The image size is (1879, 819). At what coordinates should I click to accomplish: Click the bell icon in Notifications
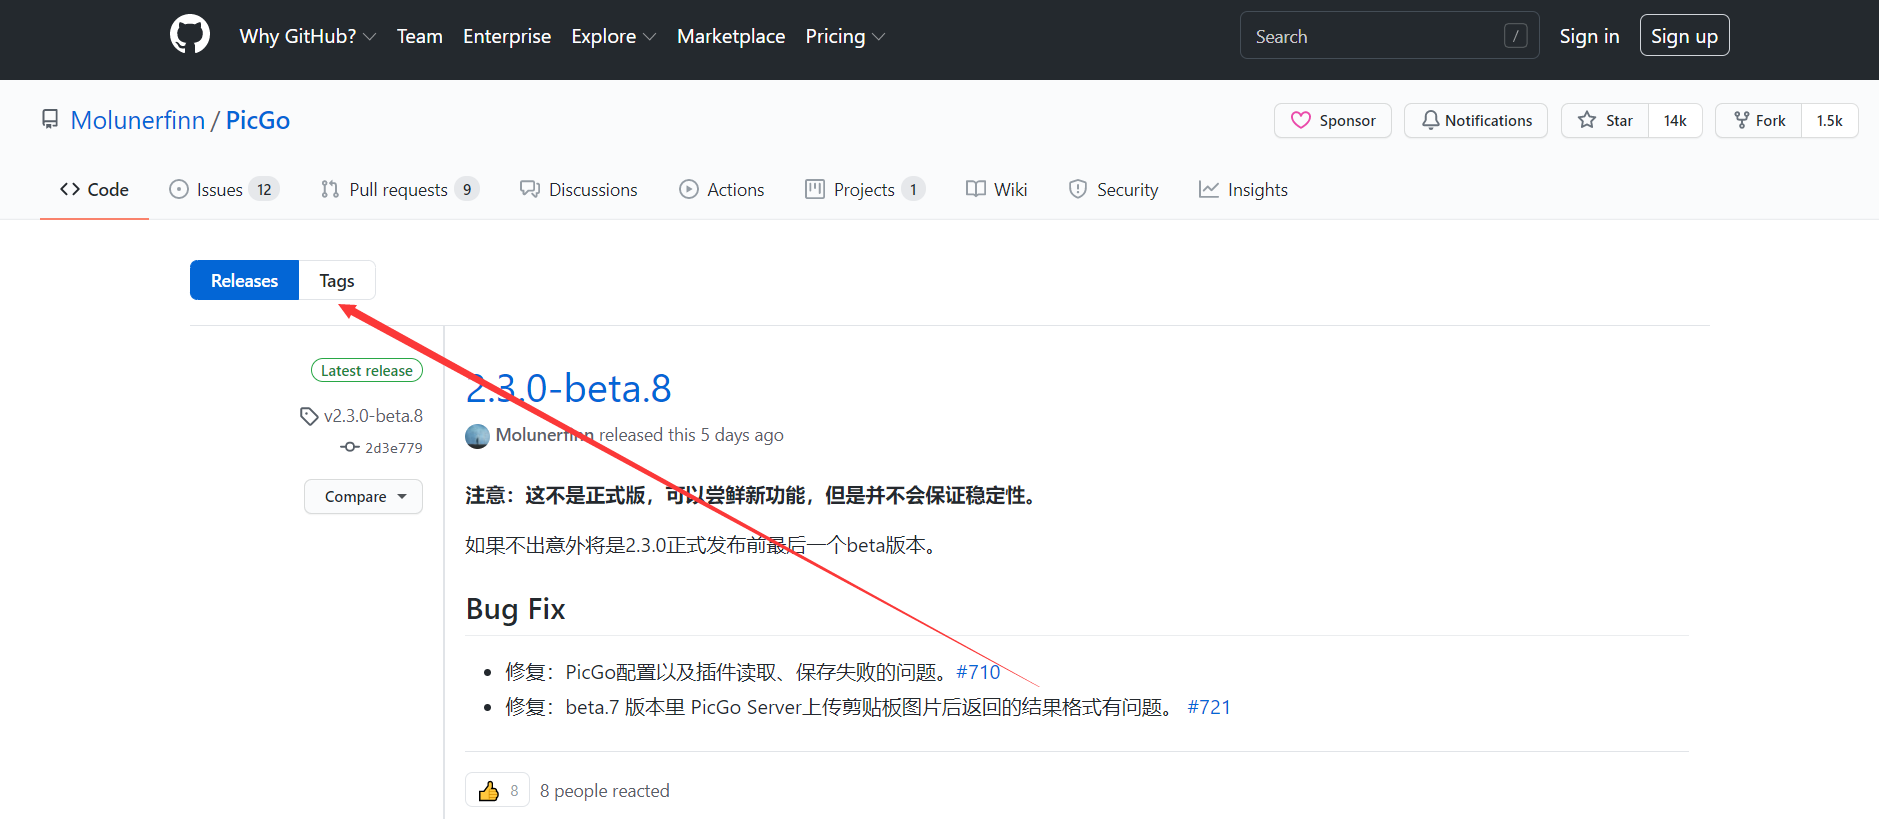(x=1431, y=120)
